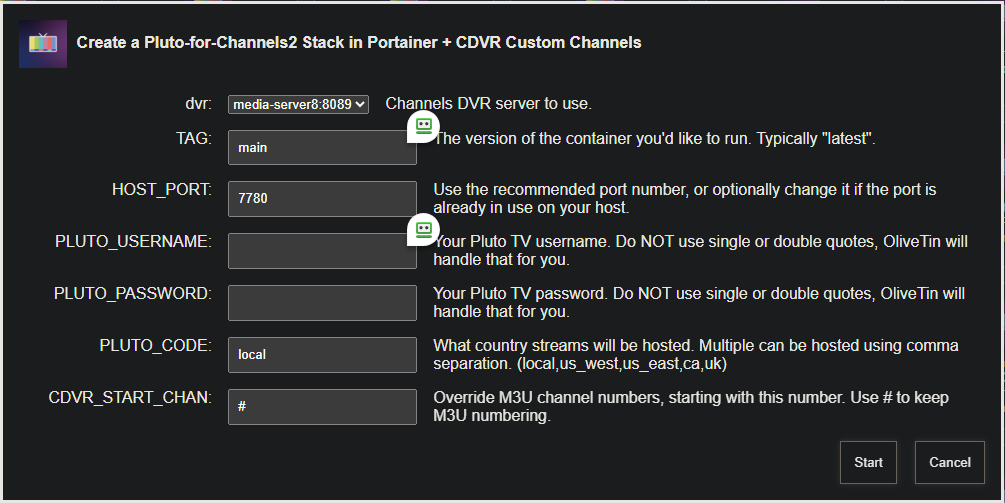Click the password manager icon on TAG field
The width and height of the screenshot is (1005, 503).
coord(423,126)
